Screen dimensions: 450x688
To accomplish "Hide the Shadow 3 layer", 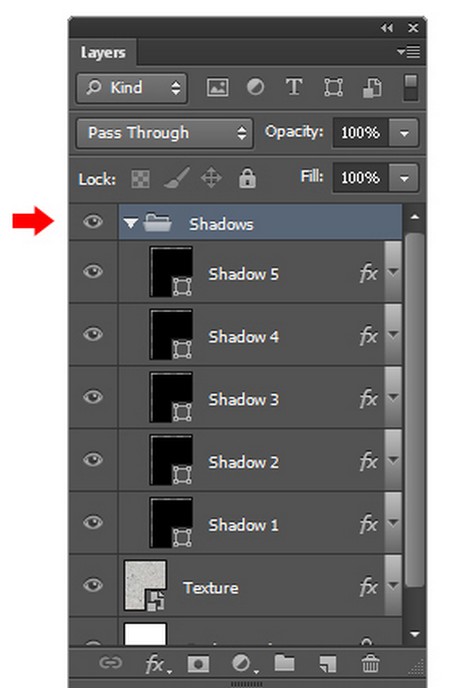I will [x=93, y=397].
